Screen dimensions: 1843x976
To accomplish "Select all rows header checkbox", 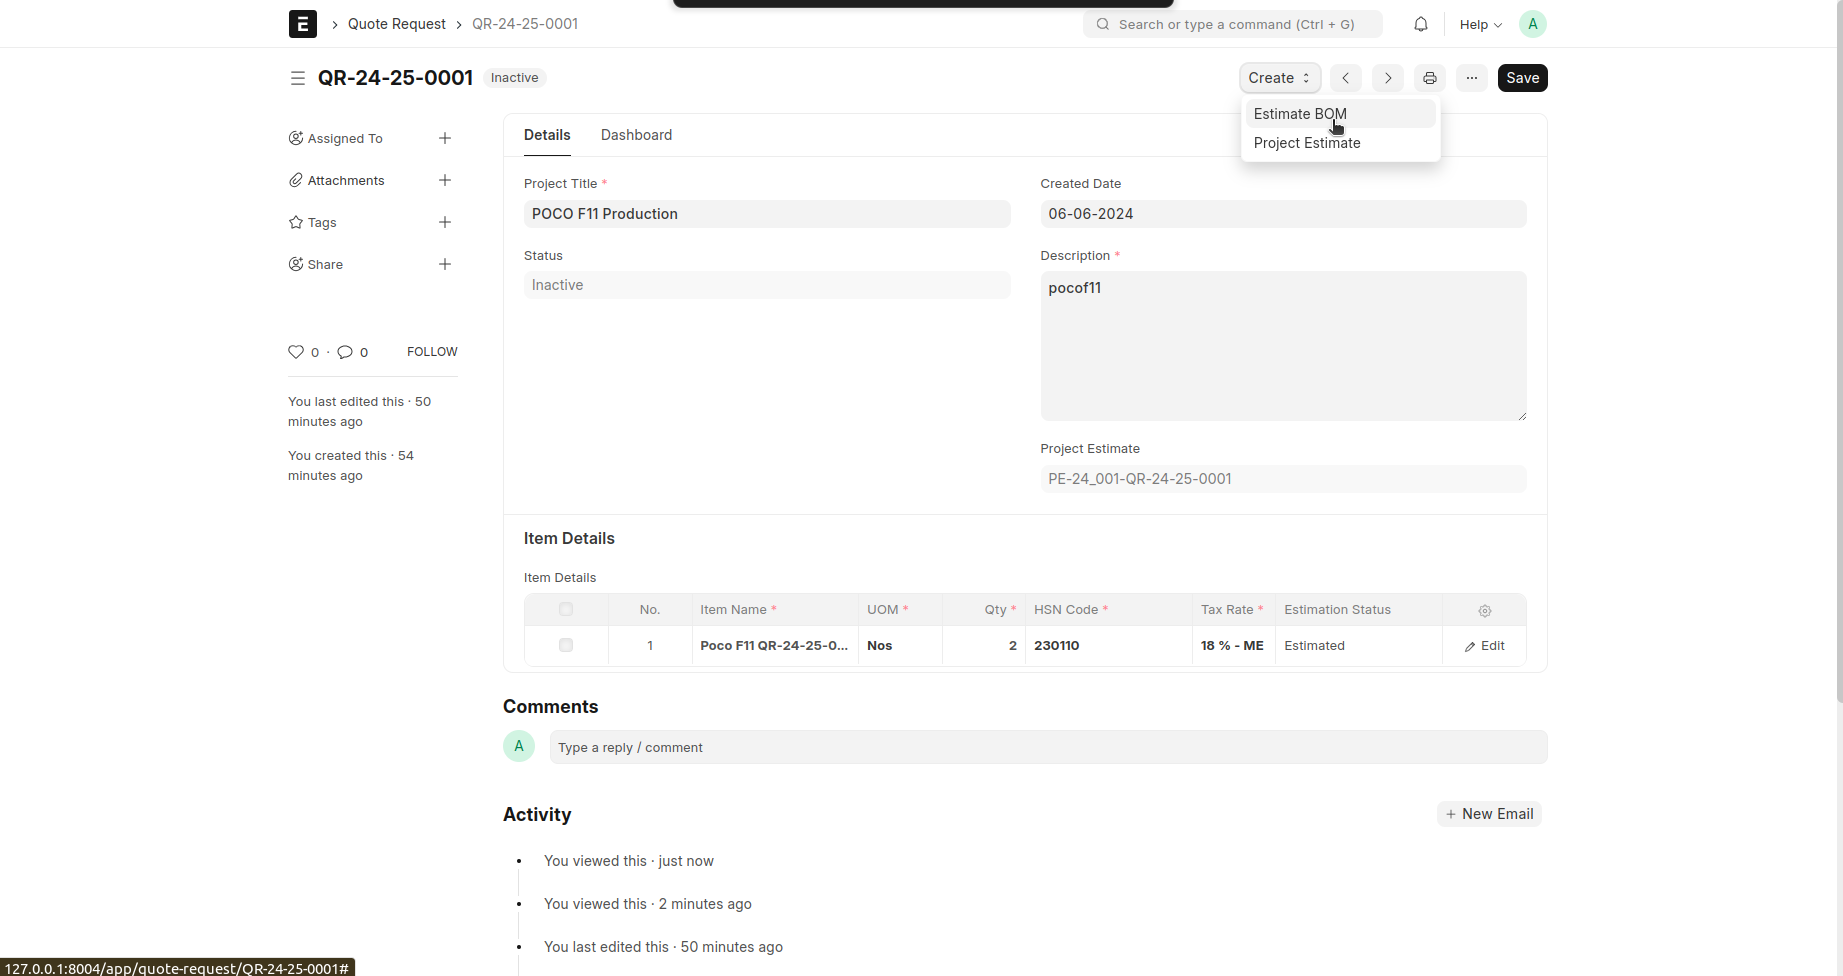I will click(x=566, y=609).
